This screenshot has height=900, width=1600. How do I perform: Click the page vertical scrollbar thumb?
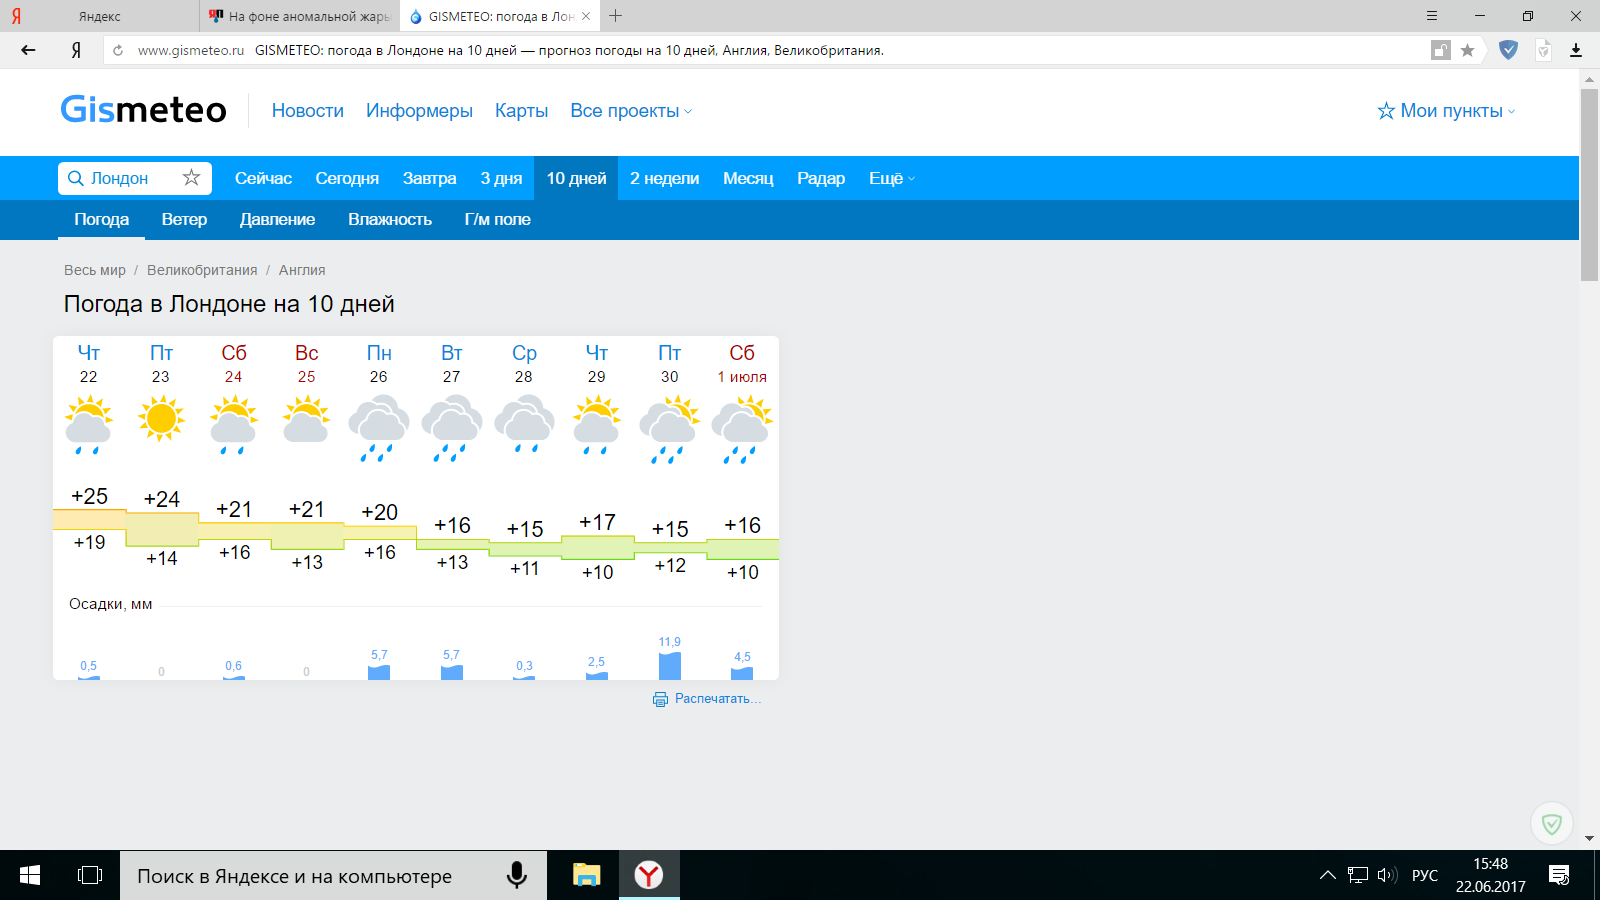coord(1589,185)
